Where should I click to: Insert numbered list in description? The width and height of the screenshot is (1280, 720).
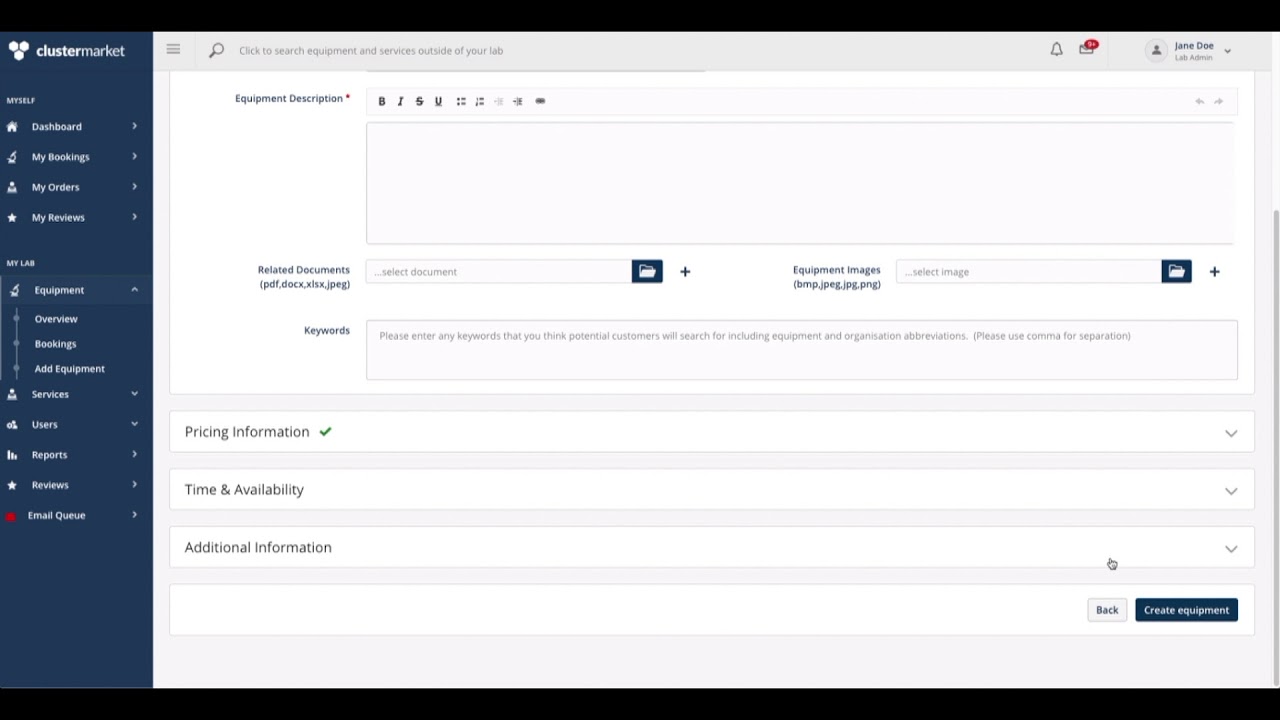[480, 101]
